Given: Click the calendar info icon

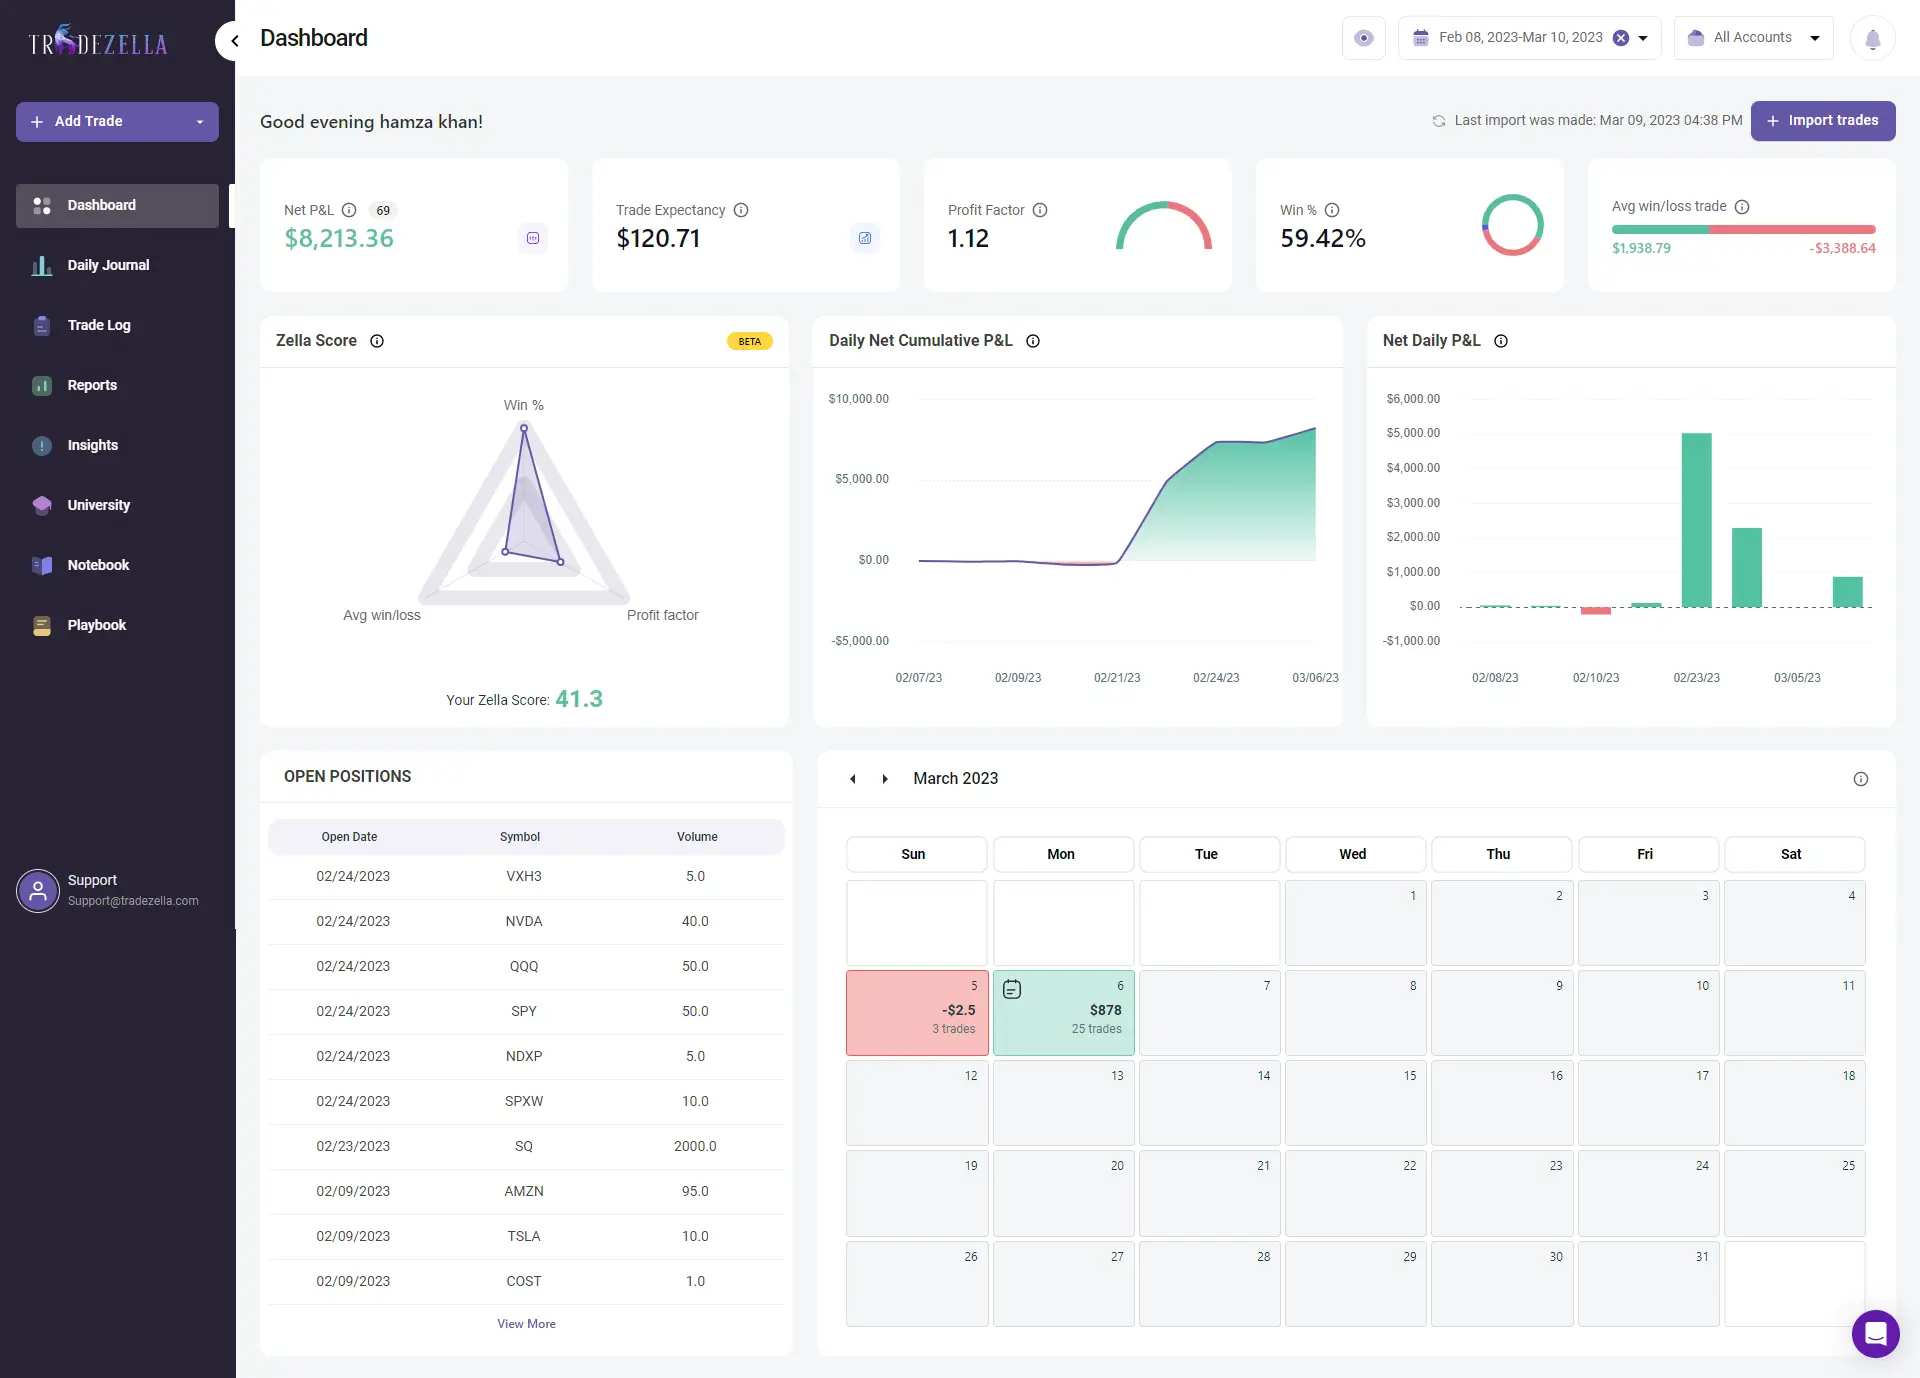Looking at the screenshot, I should [x=1860, y=779].
